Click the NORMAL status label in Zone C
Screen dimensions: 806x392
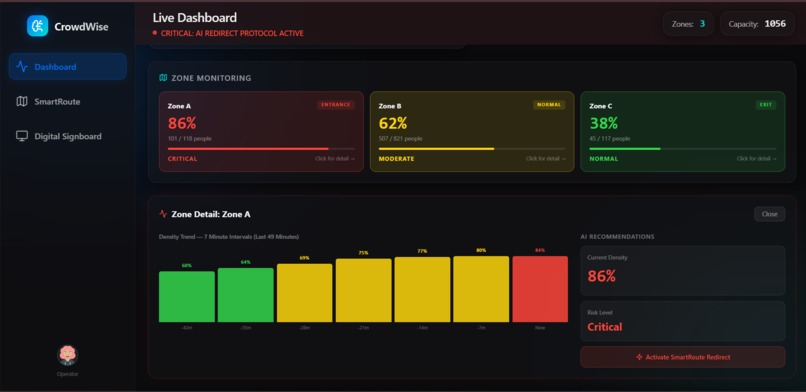pos(604,159)
